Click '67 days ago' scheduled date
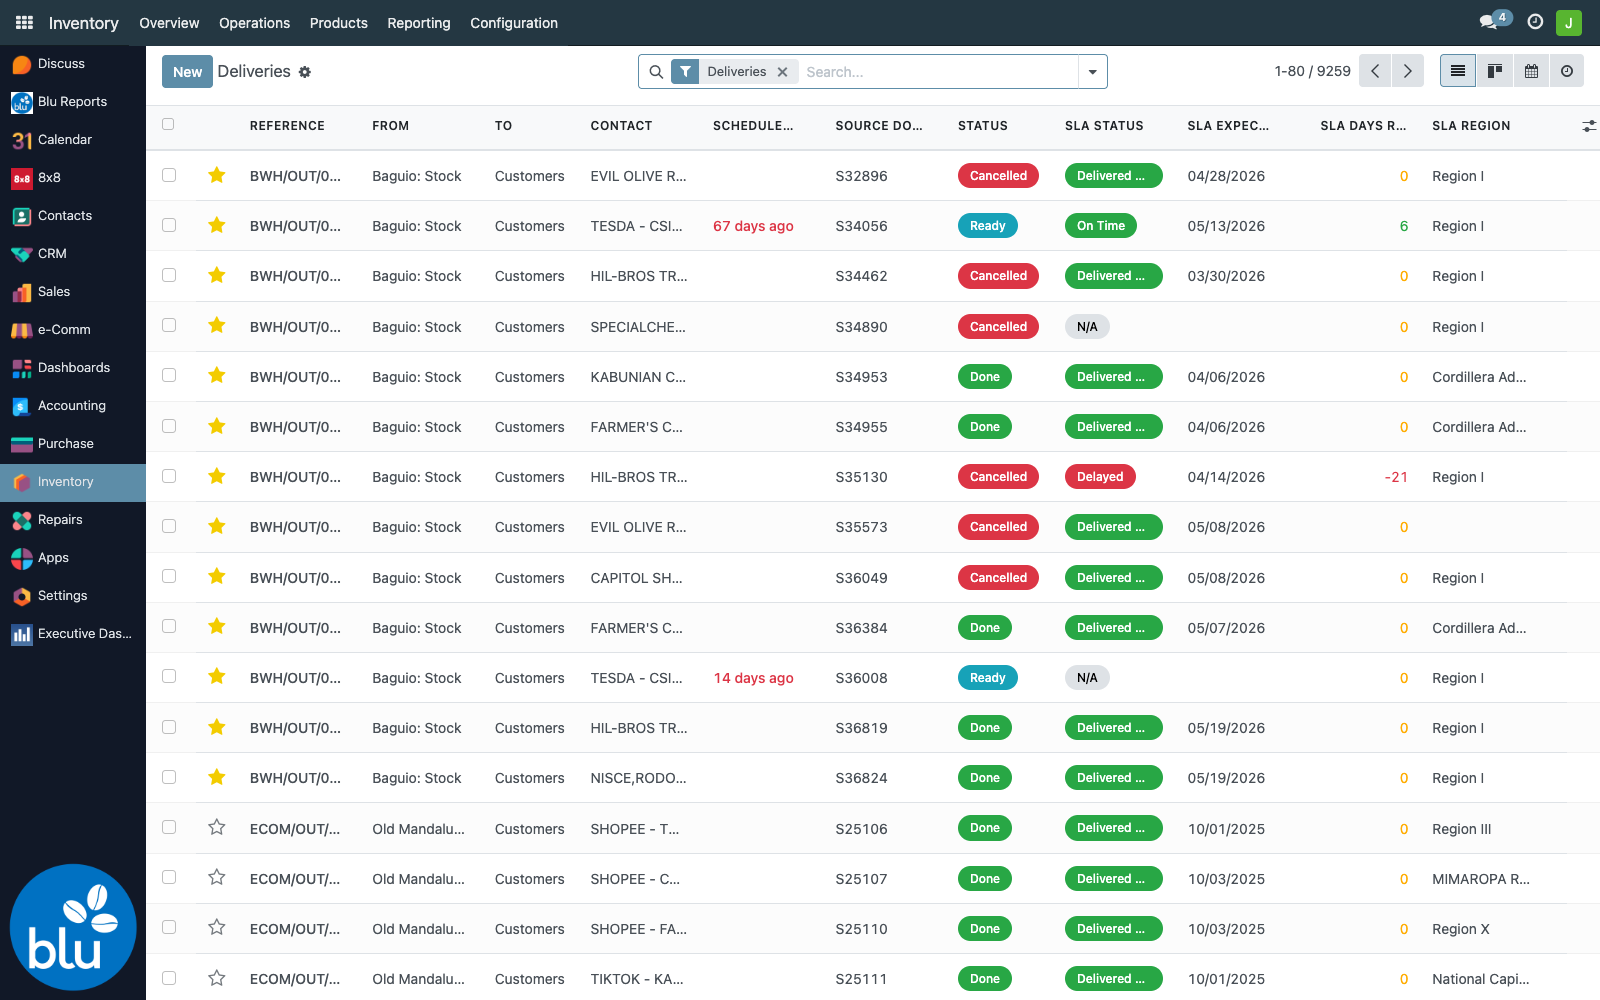Screen dimensions: 1600x1000 (753, 226)
